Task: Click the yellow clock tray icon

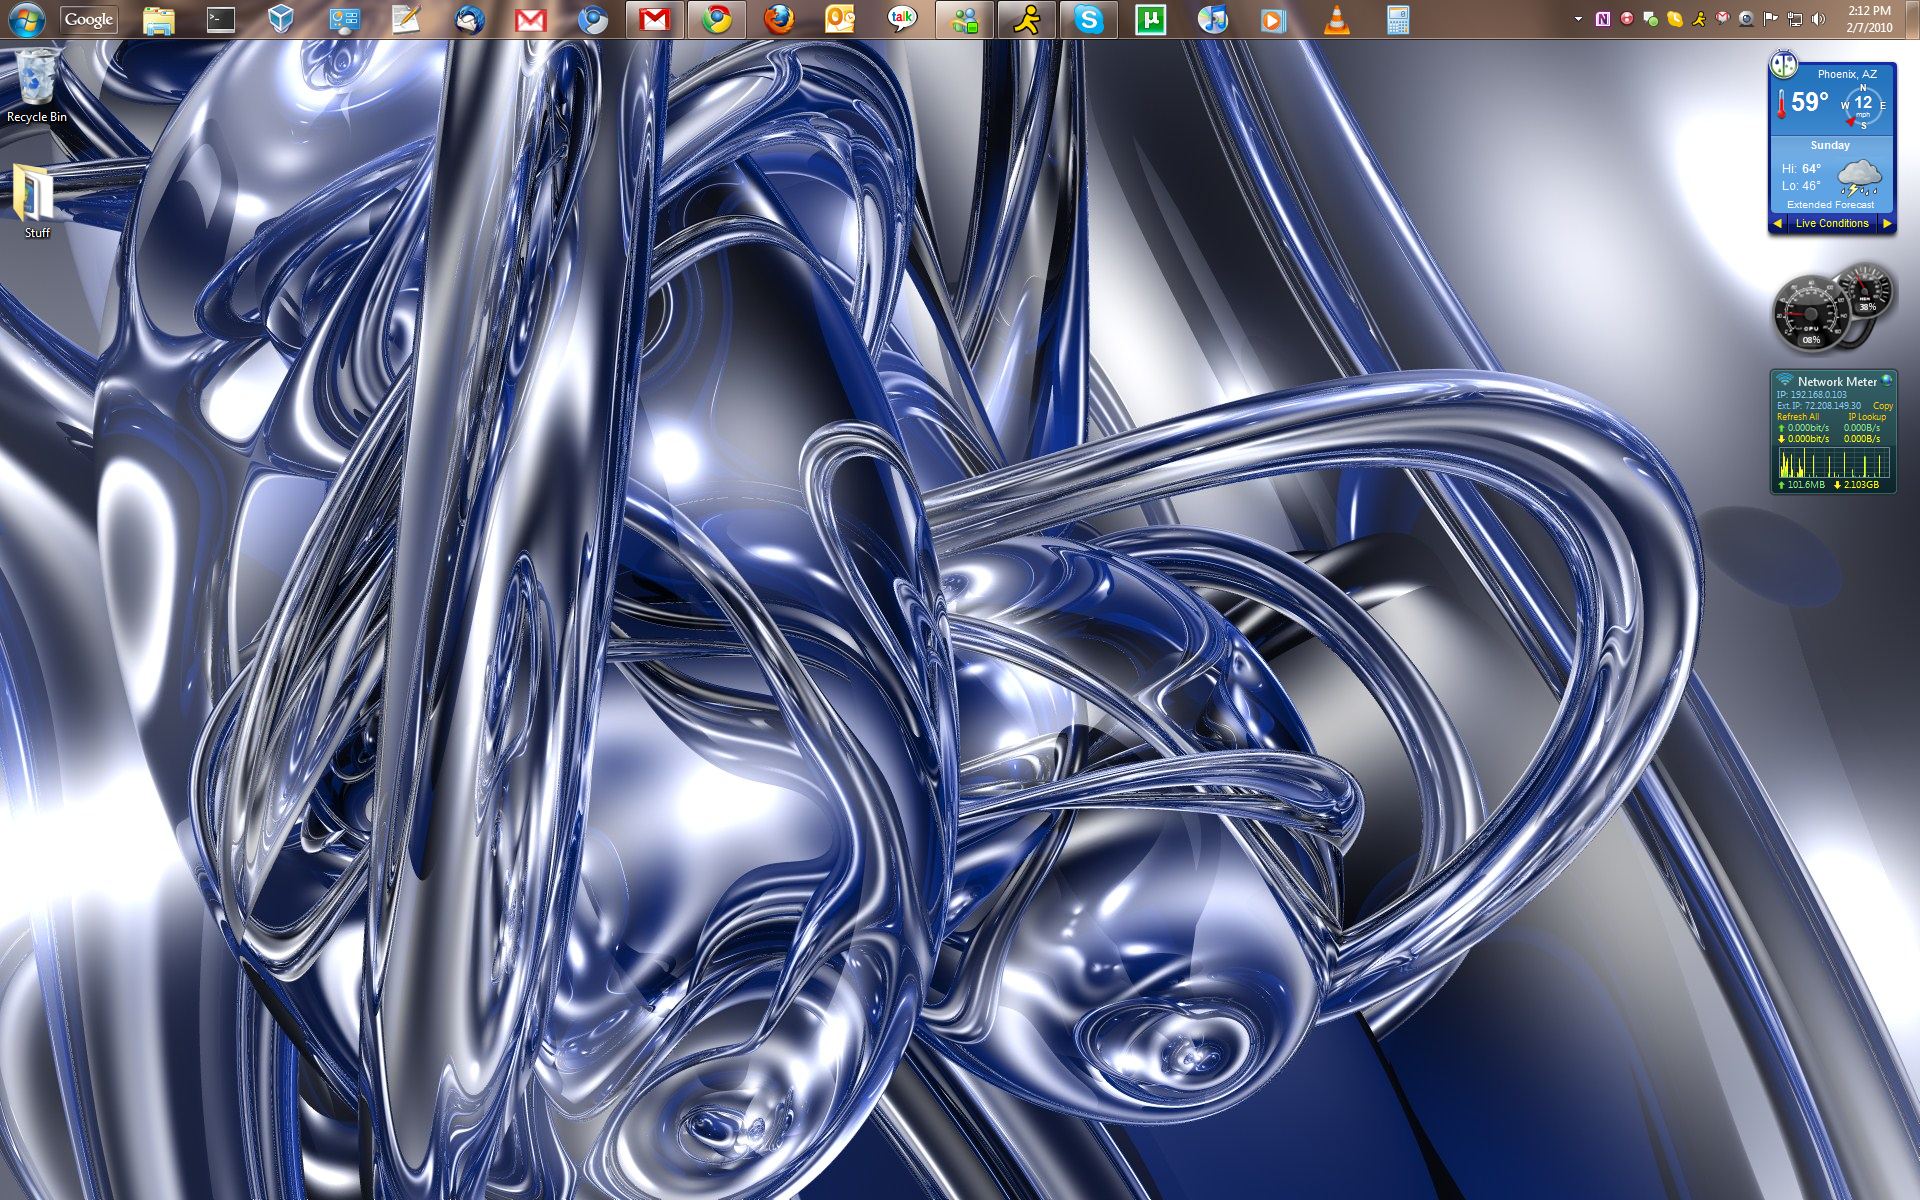Action: (1675, 19)
